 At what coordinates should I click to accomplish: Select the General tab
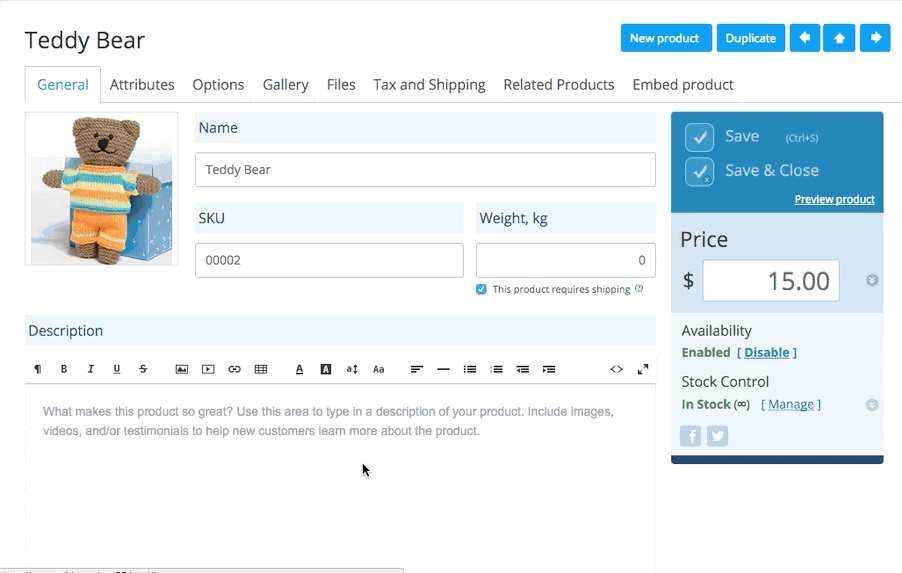tap(63, 85)
